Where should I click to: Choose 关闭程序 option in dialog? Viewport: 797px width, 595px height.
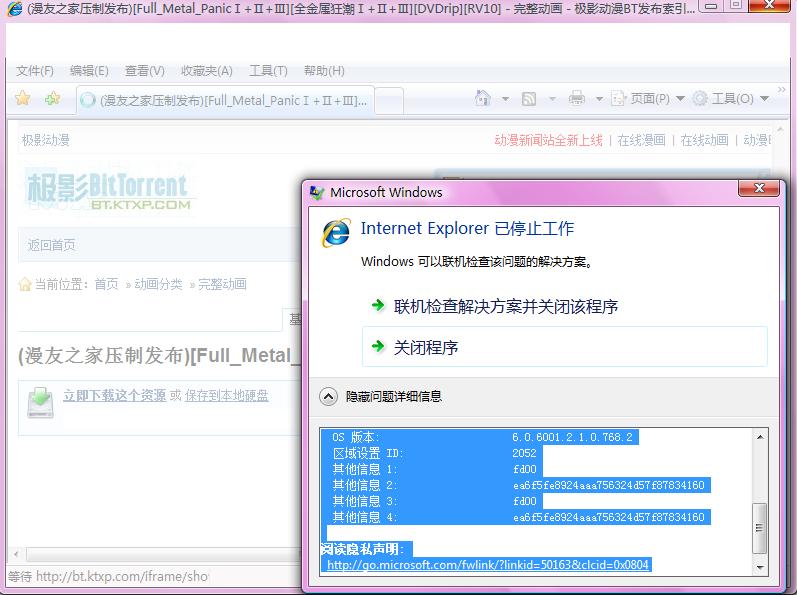pos(564,347)
